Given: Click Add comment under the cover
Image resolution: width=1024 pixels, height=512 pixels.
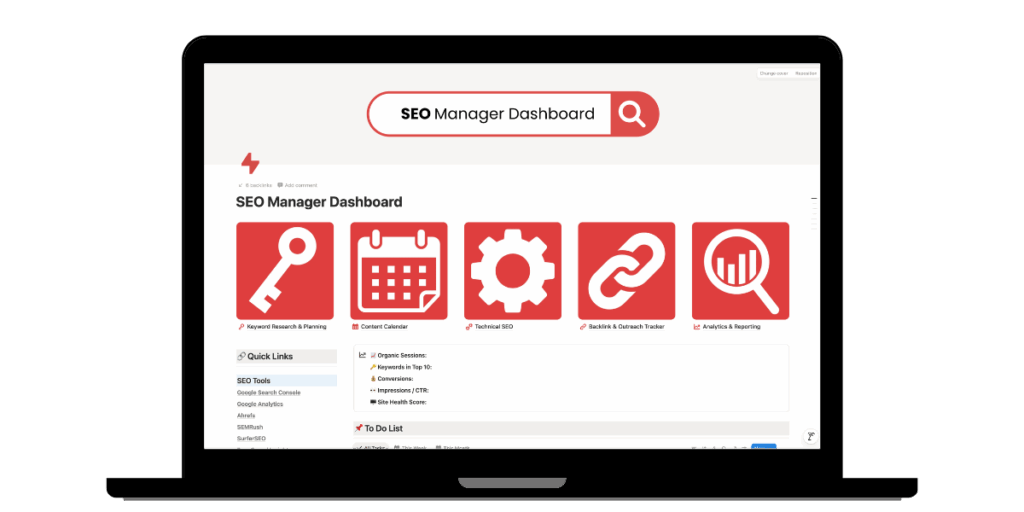Looking at the screenshot, I should (298, 185).
